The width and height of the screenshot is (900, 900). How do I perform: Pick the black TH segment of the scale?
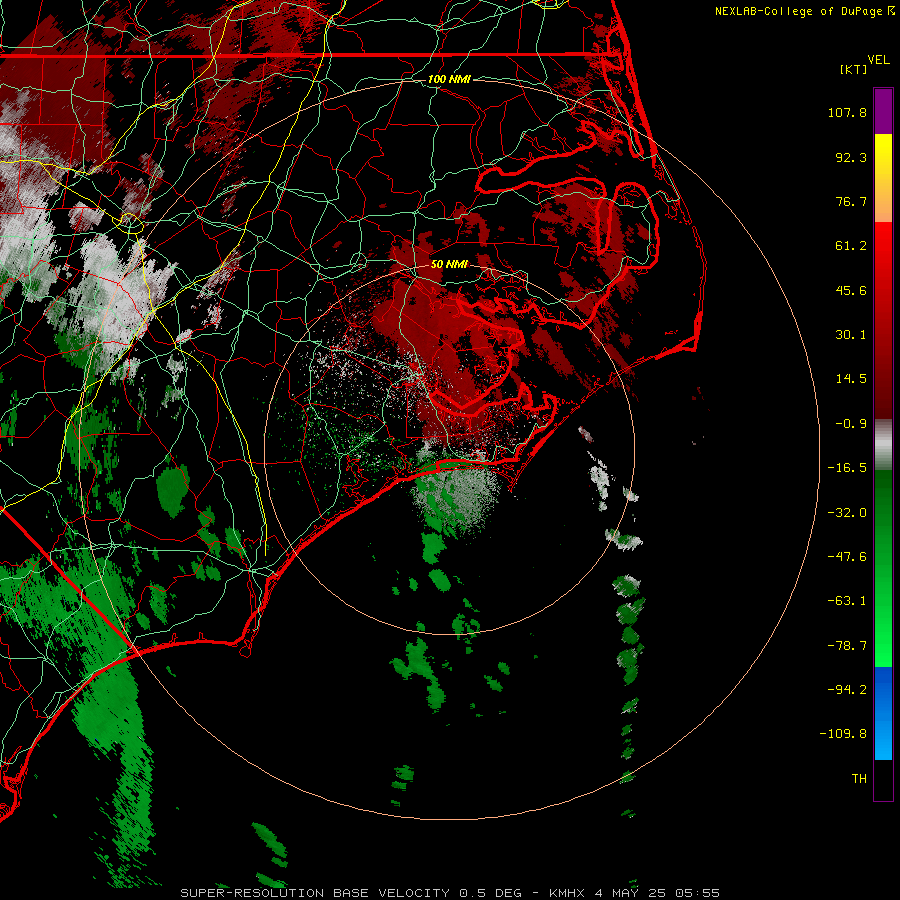tap(883, 779)
